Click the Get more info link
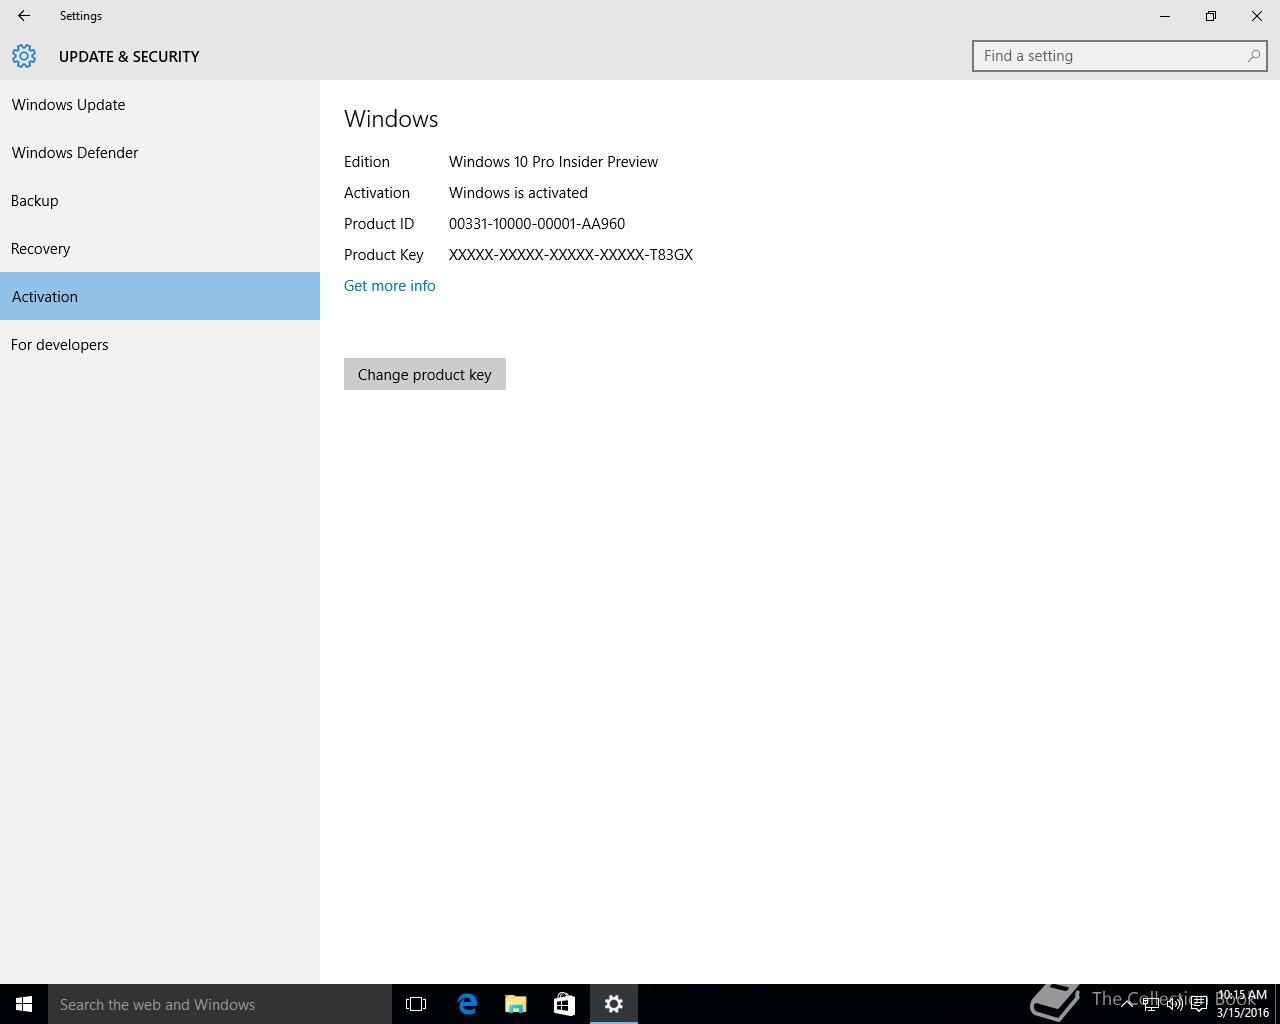 click(389, 286)
